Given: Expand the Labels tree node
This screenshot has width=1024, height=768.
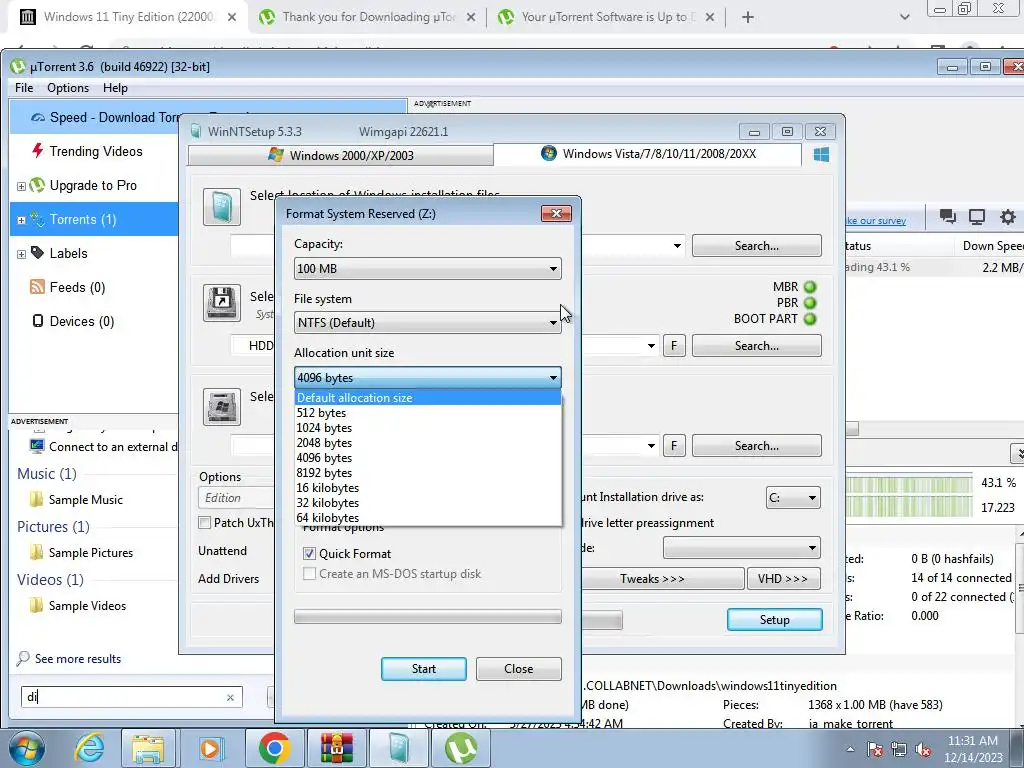Looking at the screenshot, I should pos(22,254).
